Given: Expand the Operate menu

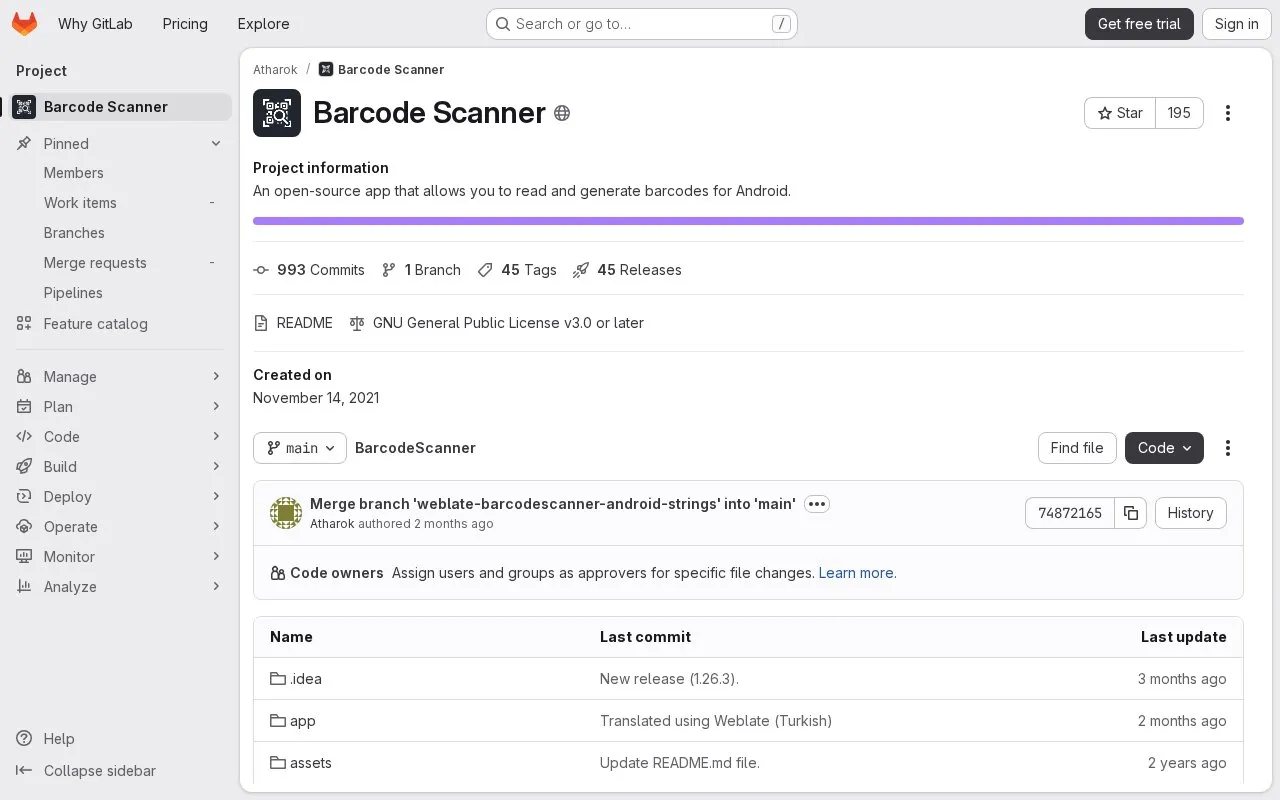Looking at the screenshot, I should (x=120, y=527).
